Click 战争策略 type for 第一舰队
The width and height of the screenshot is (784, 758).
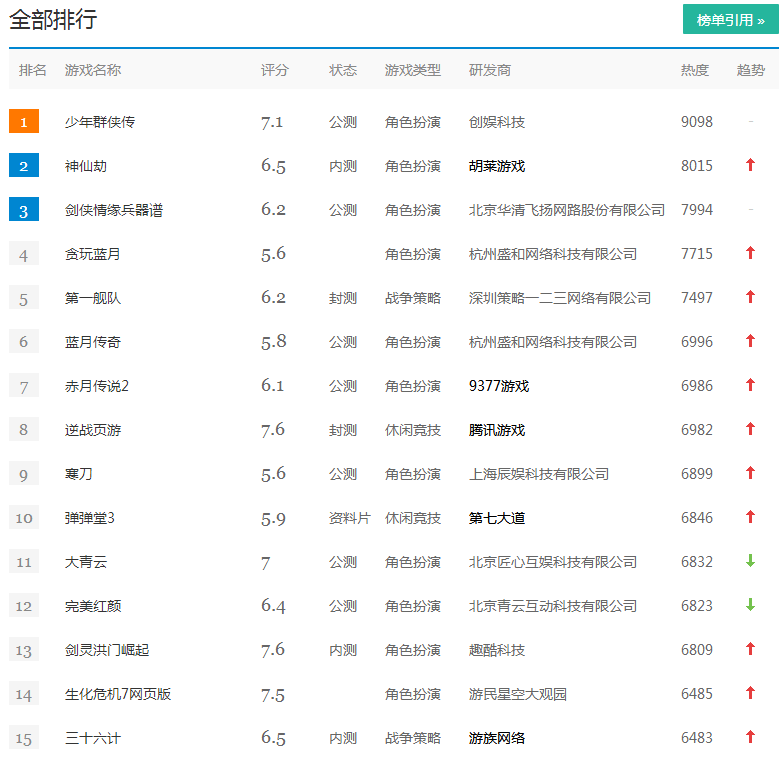pos(412,298)
